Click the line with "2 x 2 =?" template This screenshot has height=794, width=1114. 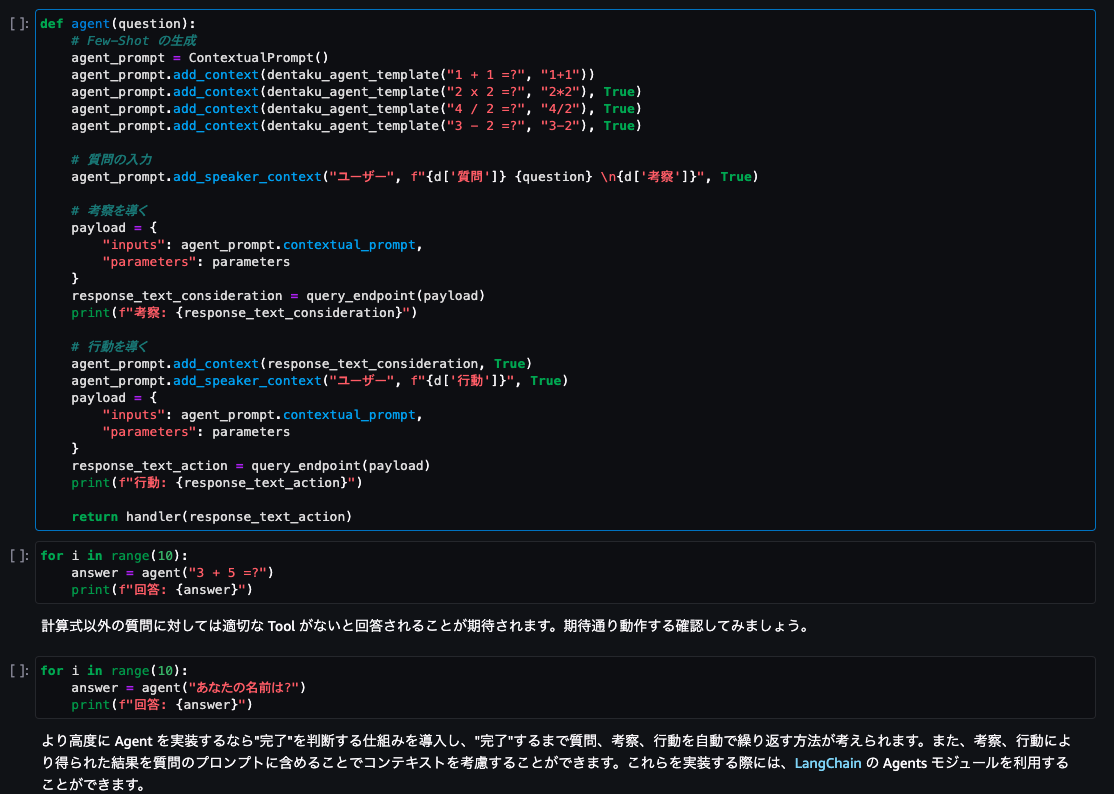point(356,92)
